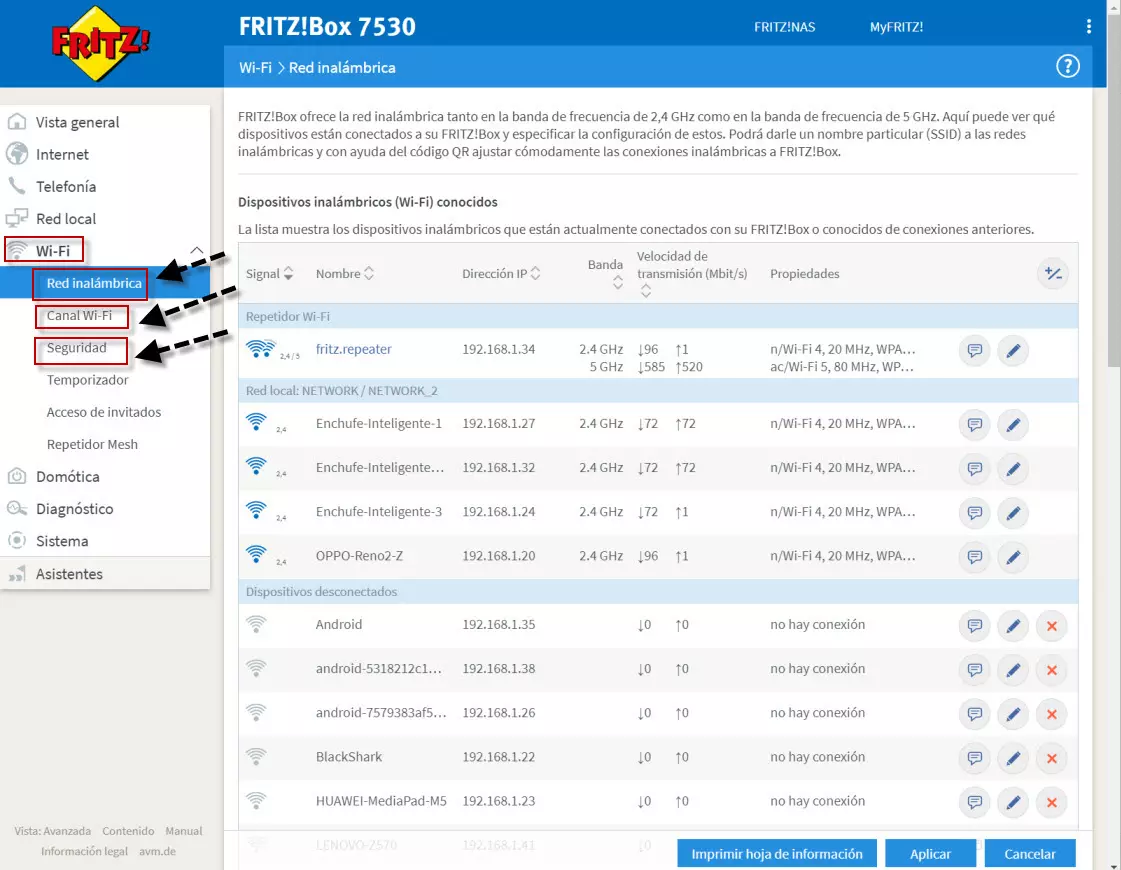Delete the Android device entry
The image size is (1121, 870).
(x=1052, y=626)
